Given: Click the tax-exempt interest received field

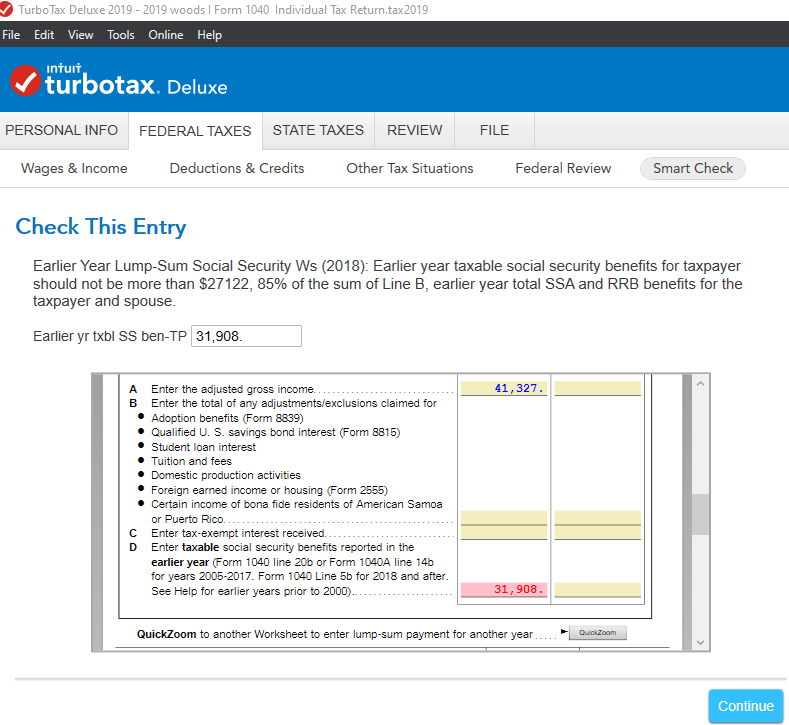Looking at the screenshot, I should click(x=504, y=532).
